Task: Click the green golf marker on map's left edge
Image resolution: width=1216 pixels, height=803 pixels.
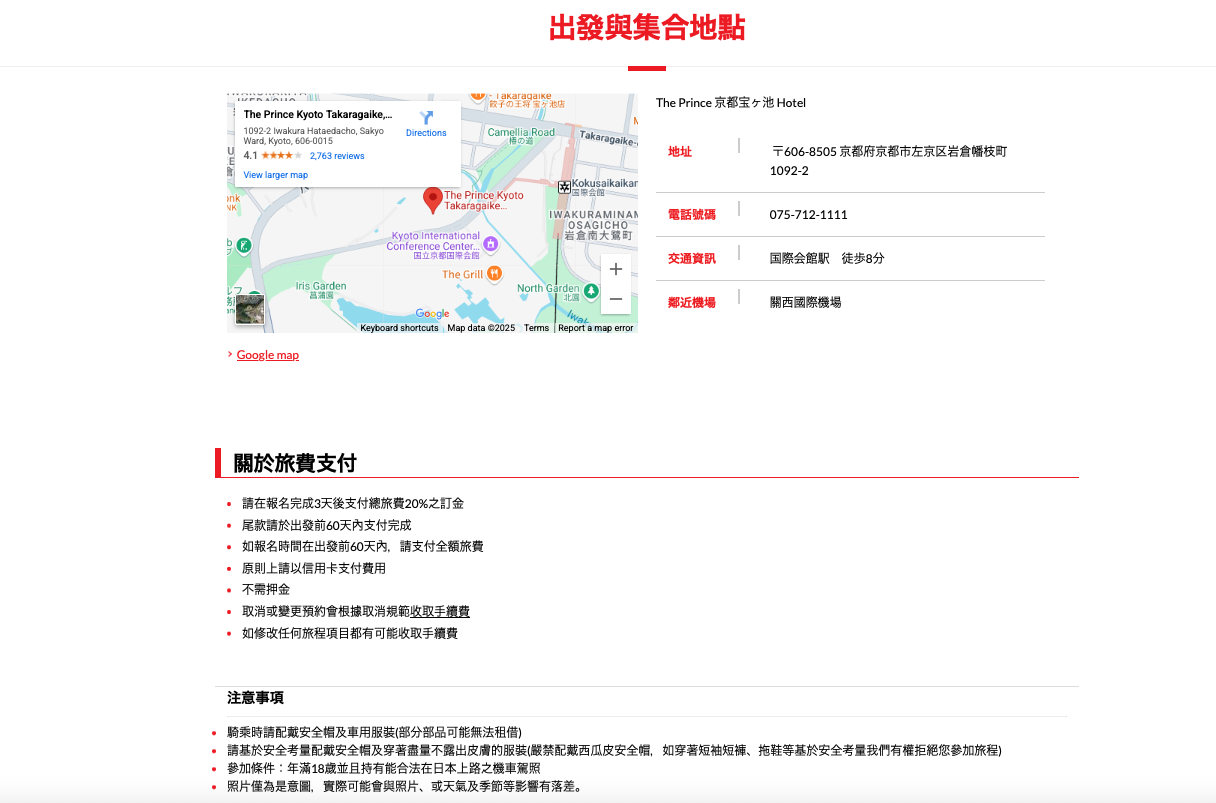Action: 243,246
